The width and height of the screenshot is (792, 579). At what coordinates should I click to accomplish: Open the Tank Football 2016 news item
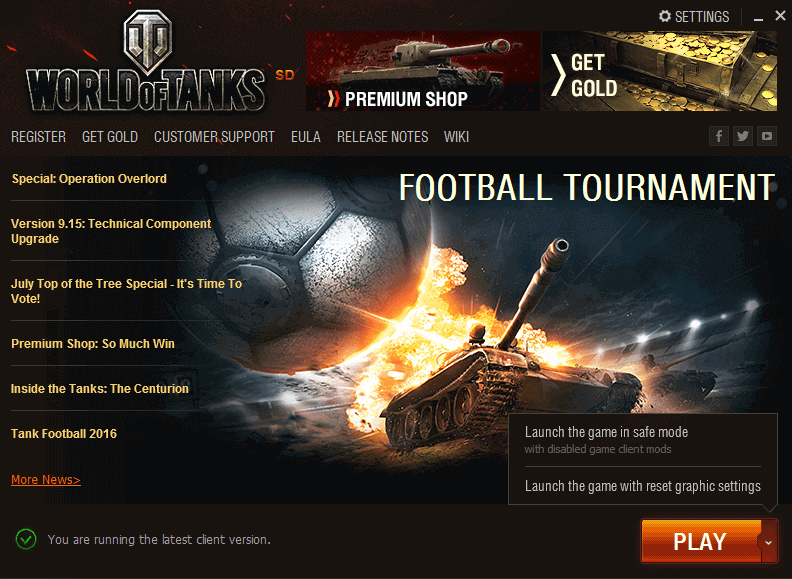pos(64,433)
